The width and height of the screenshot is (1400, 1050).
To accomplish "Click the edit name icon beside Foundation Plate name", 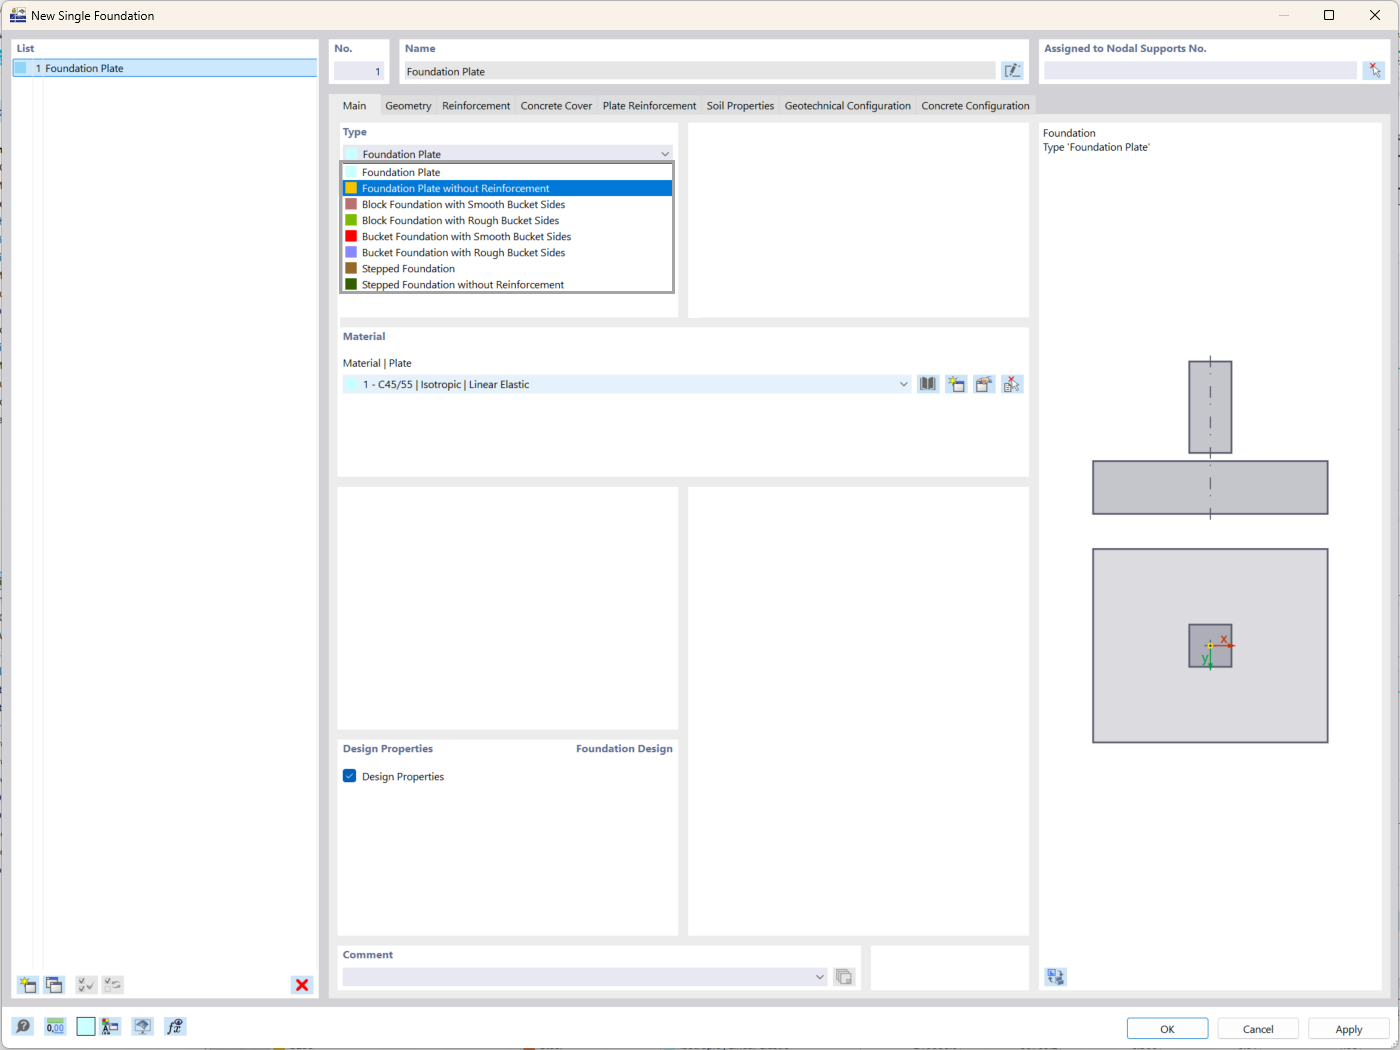I will tap(1012, 71).
